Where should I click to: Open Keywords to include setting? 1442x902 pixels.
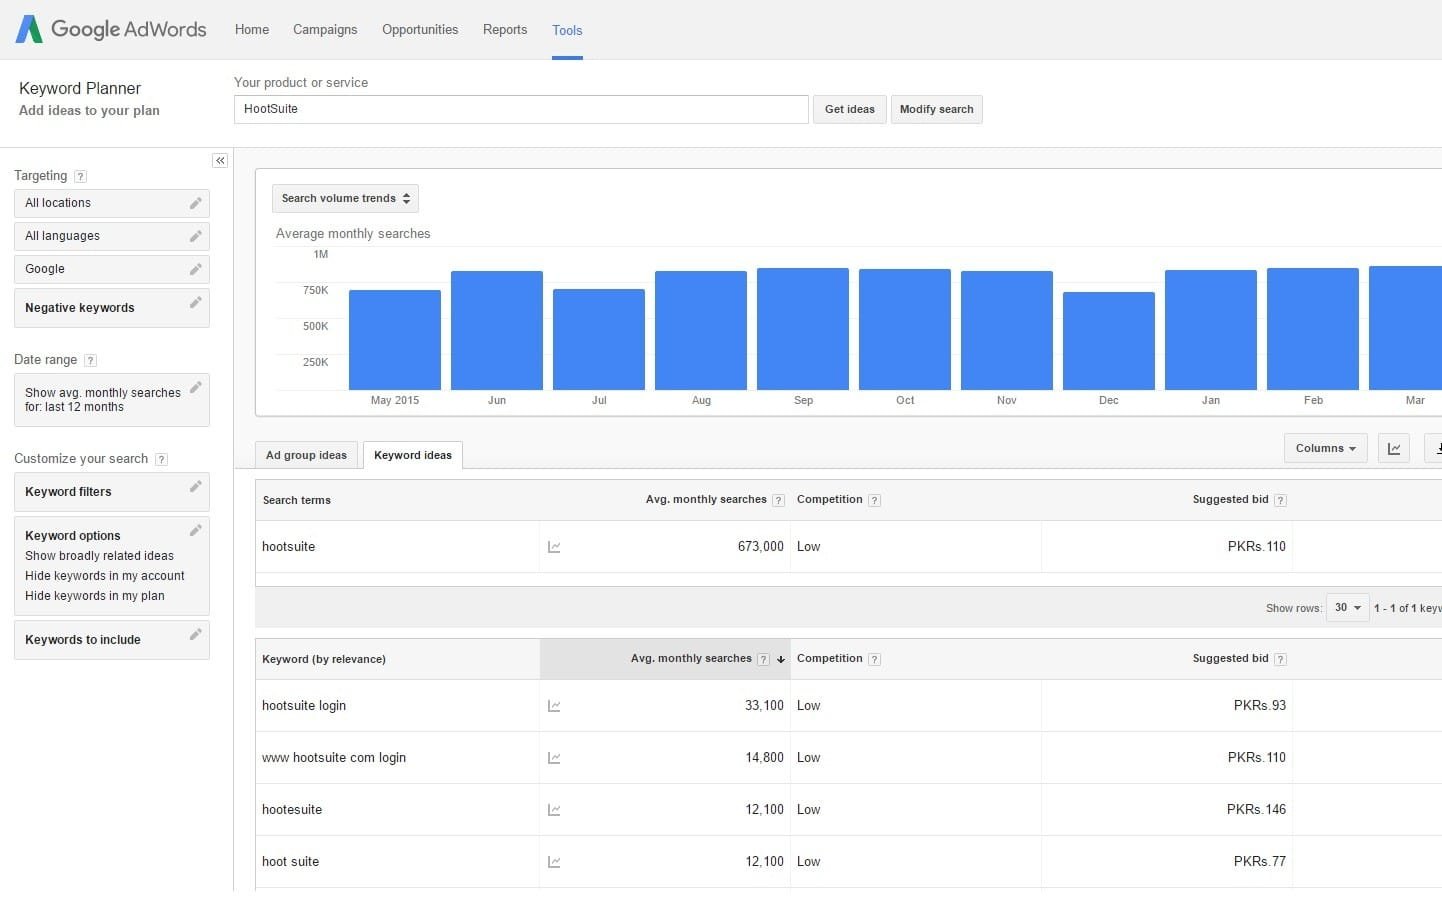click(112, 640)
